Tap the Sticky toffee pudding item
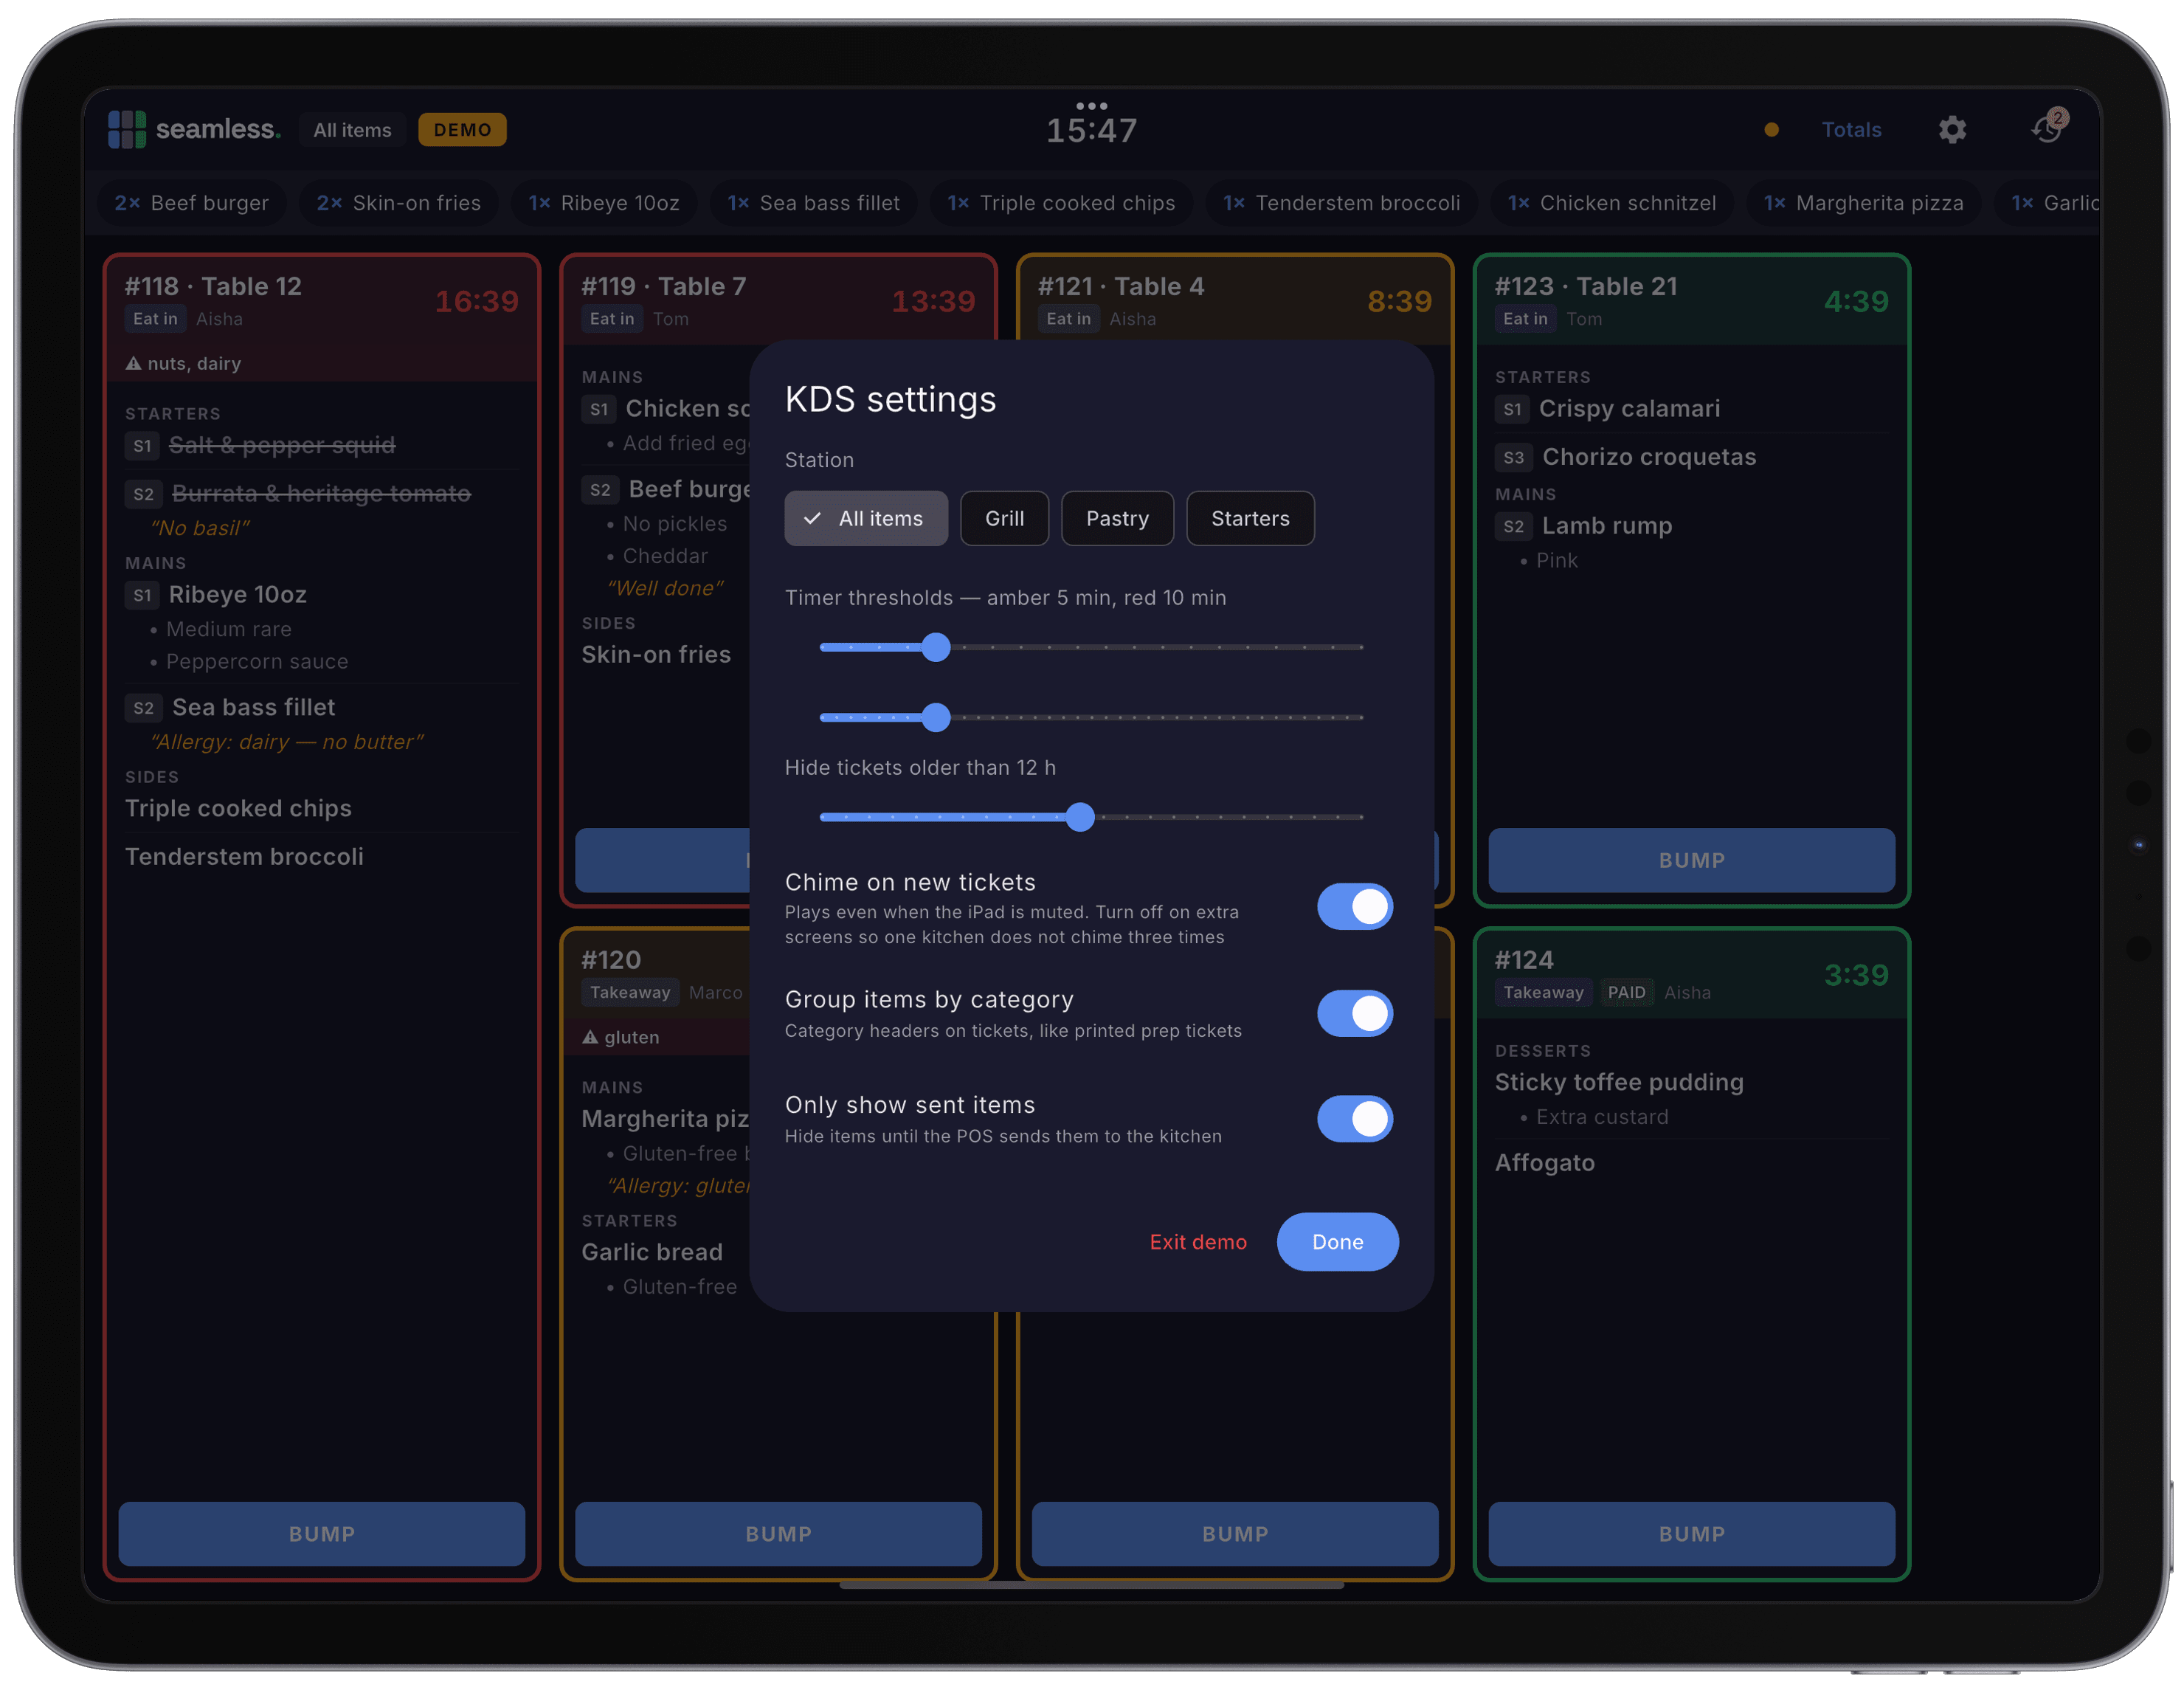This screenshot has width=2184, height=1690. click(1619, 1083)
